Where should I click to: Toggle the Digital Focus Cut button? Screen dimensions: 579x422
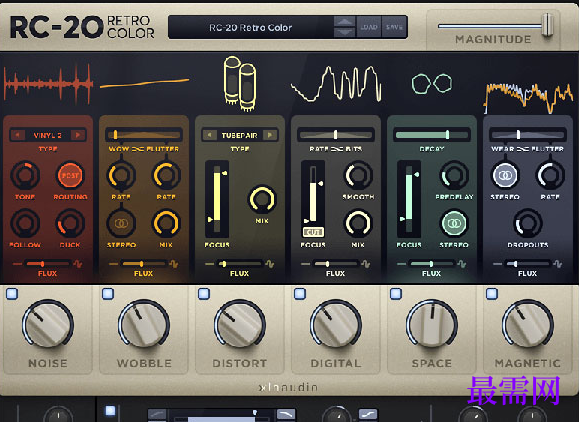[x=313, y=232]
